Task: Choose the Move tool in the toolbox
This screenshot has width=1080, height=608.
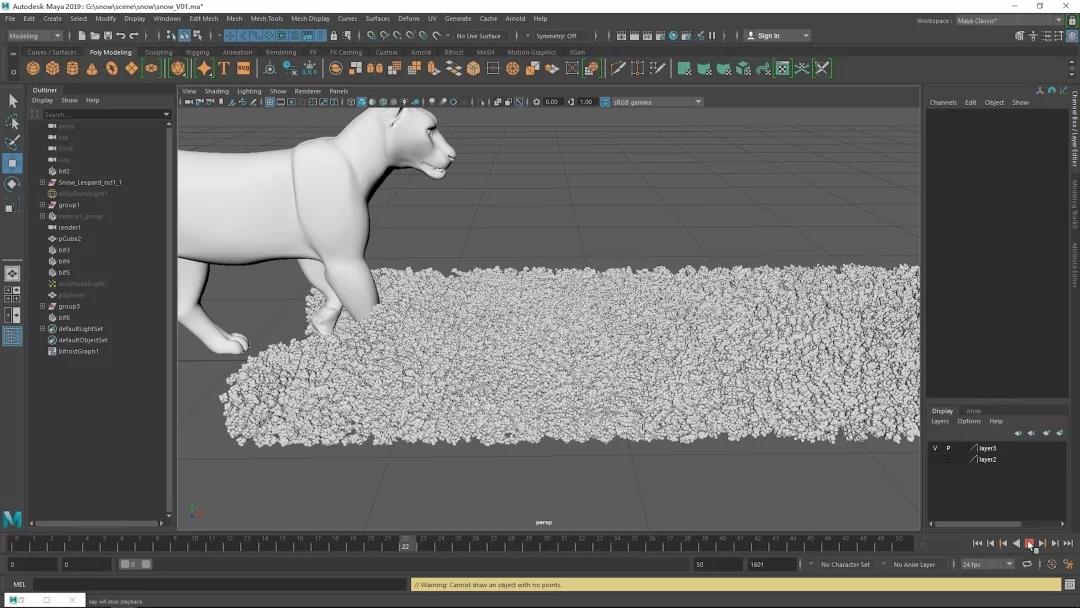Action: (12, 163)
